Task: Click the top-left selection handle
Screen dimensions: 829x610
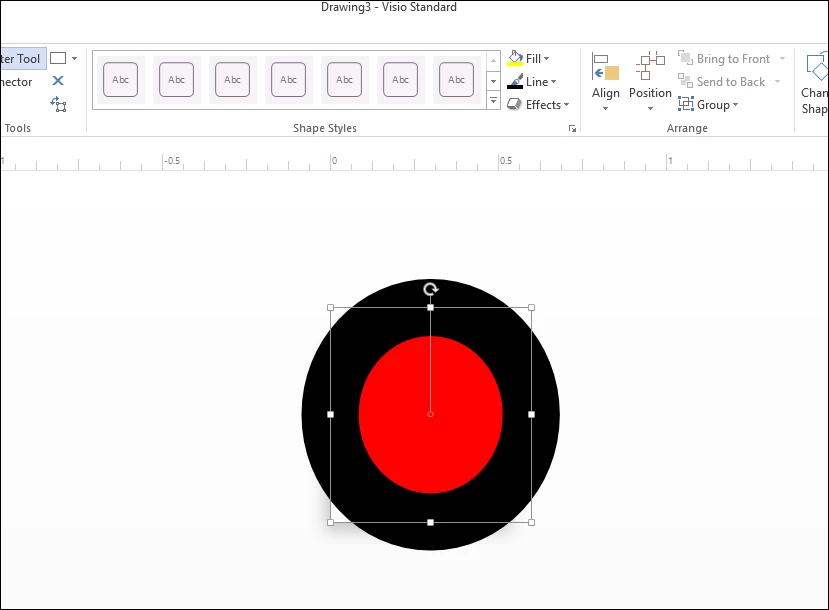Action: [330, 307]
